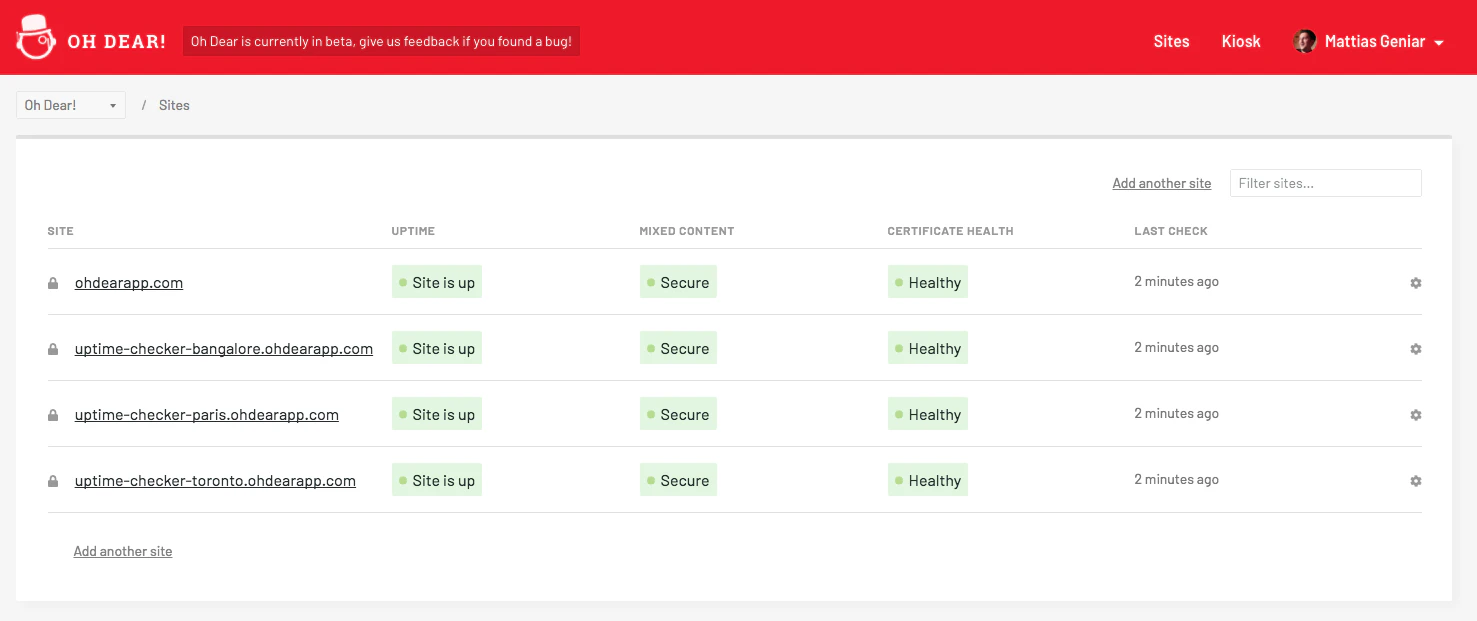Screen dimensions: 1477x621
Task: Click Healthy badge in ohdearapp.com row
Action: click(x=928, y=283)
